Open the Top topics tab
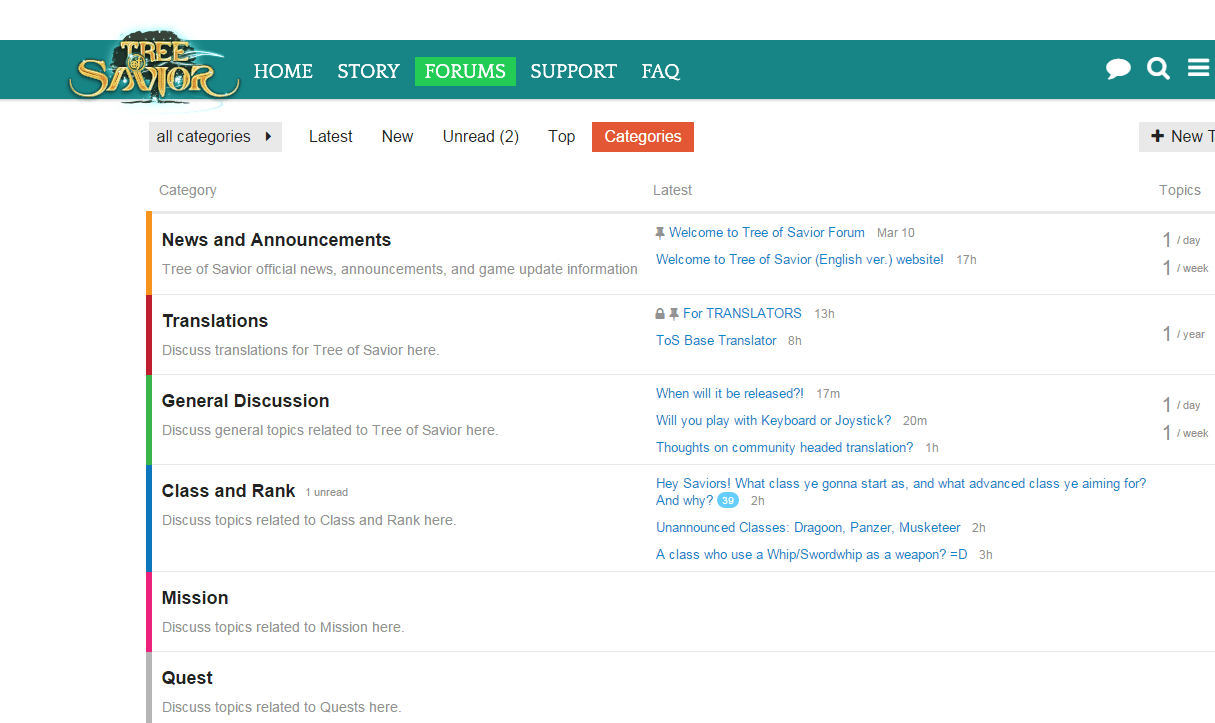Viewport: 1215px width, 723px height. [x=561, y=137]
